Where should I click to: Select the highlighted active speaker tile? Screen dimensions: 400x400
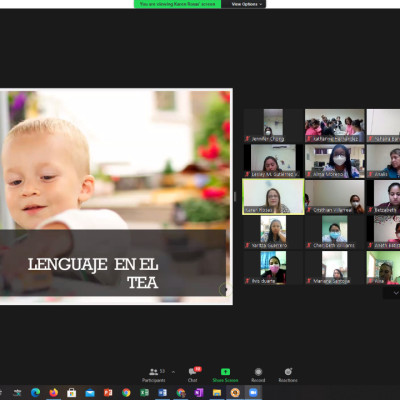273,197
